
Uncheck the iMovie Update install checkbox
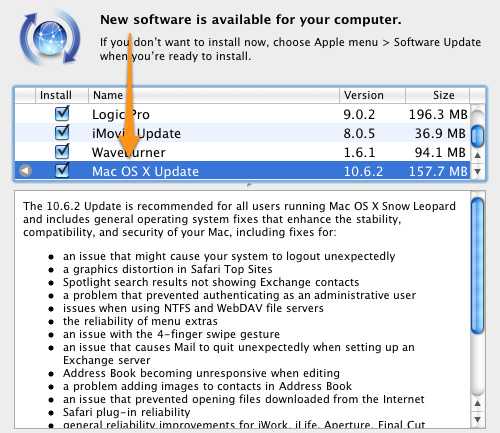pyautogui.click(x=62, y=132)
